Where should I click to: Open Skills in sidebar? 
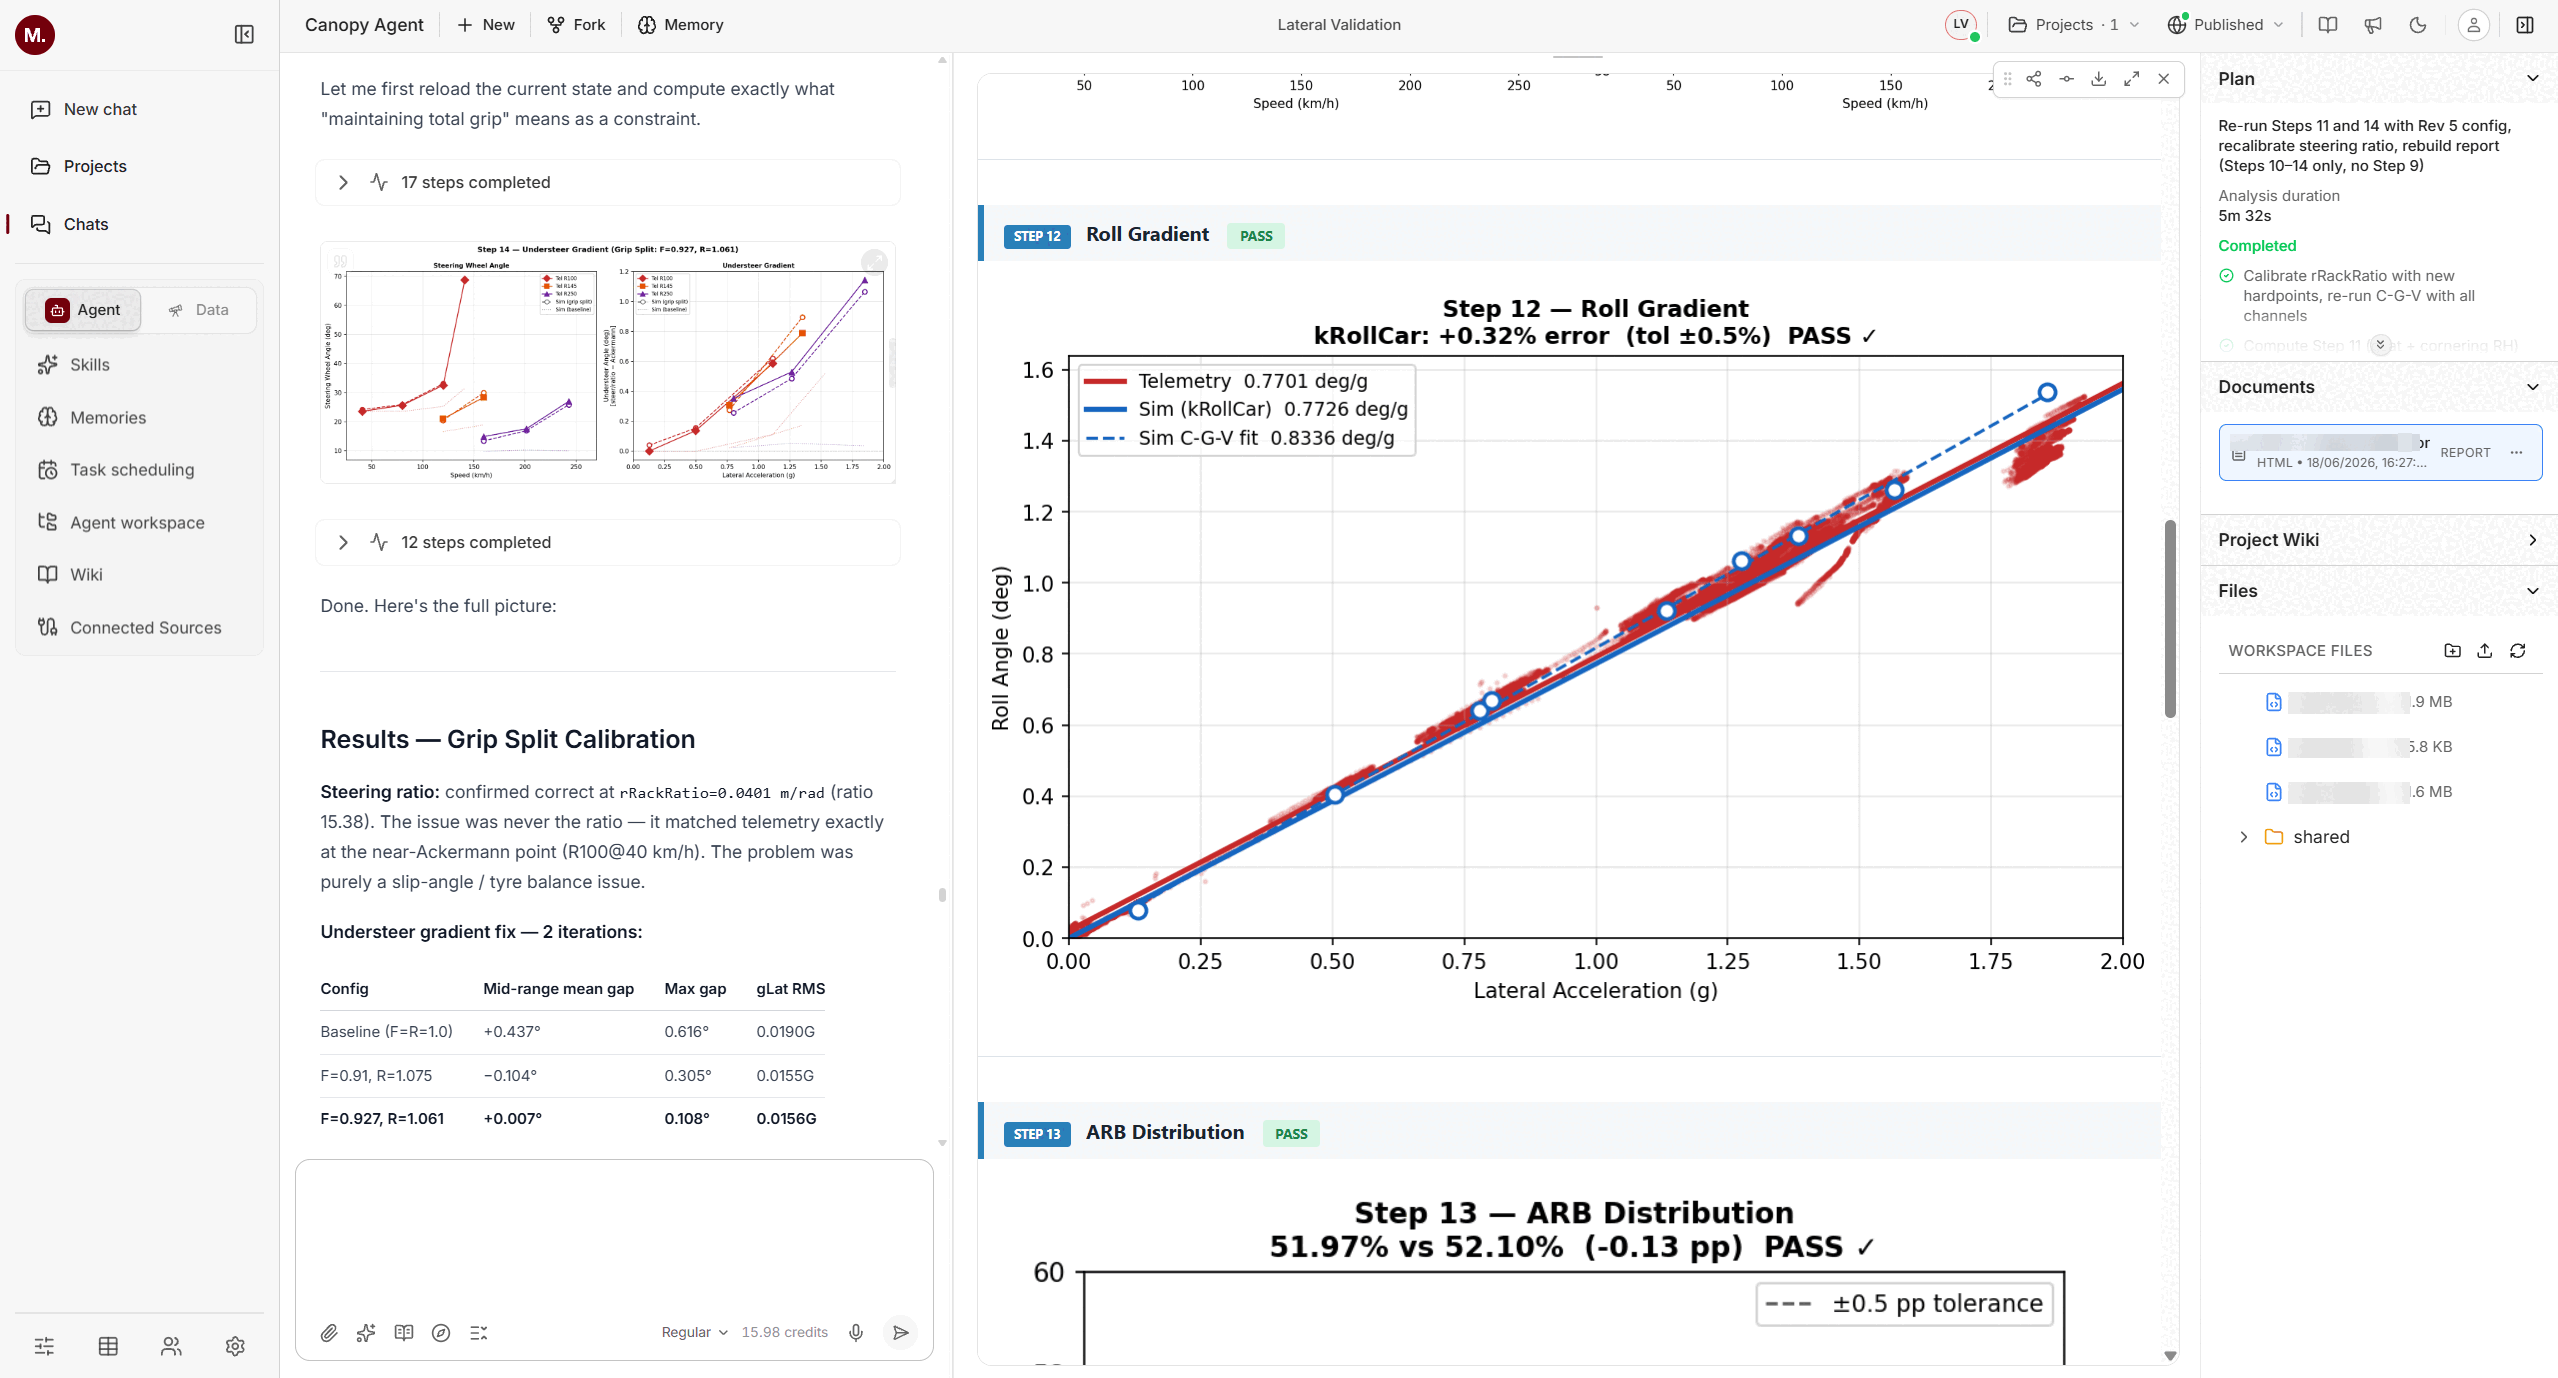pyautogui.click(x=90, y=365)
